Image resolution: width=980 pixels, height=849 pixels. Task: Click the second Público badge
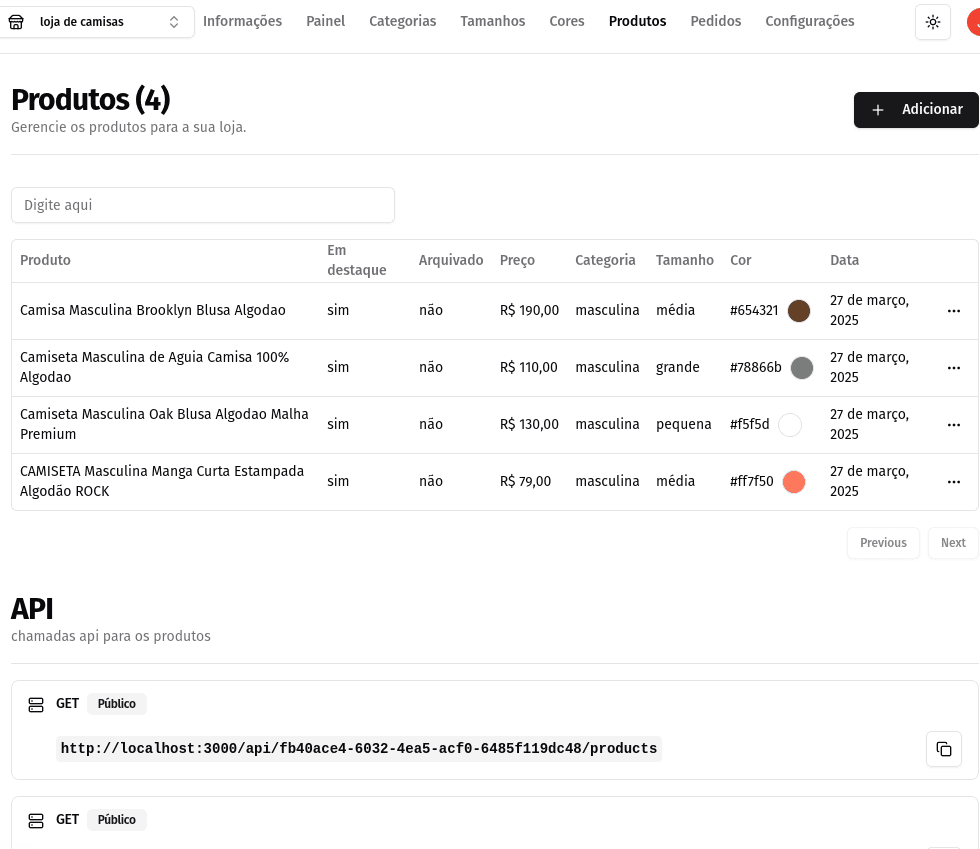pyautogui.click(x=117, y=820)
